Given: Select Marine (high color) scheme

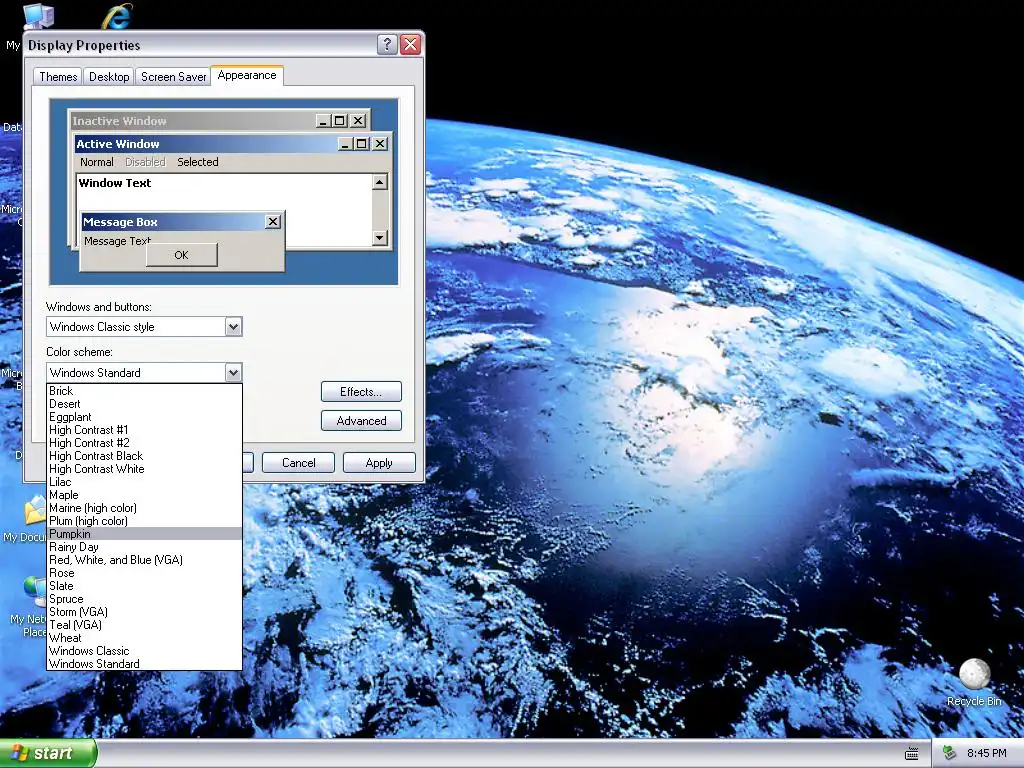Looking at the screenshot, I should coord(144,508).
